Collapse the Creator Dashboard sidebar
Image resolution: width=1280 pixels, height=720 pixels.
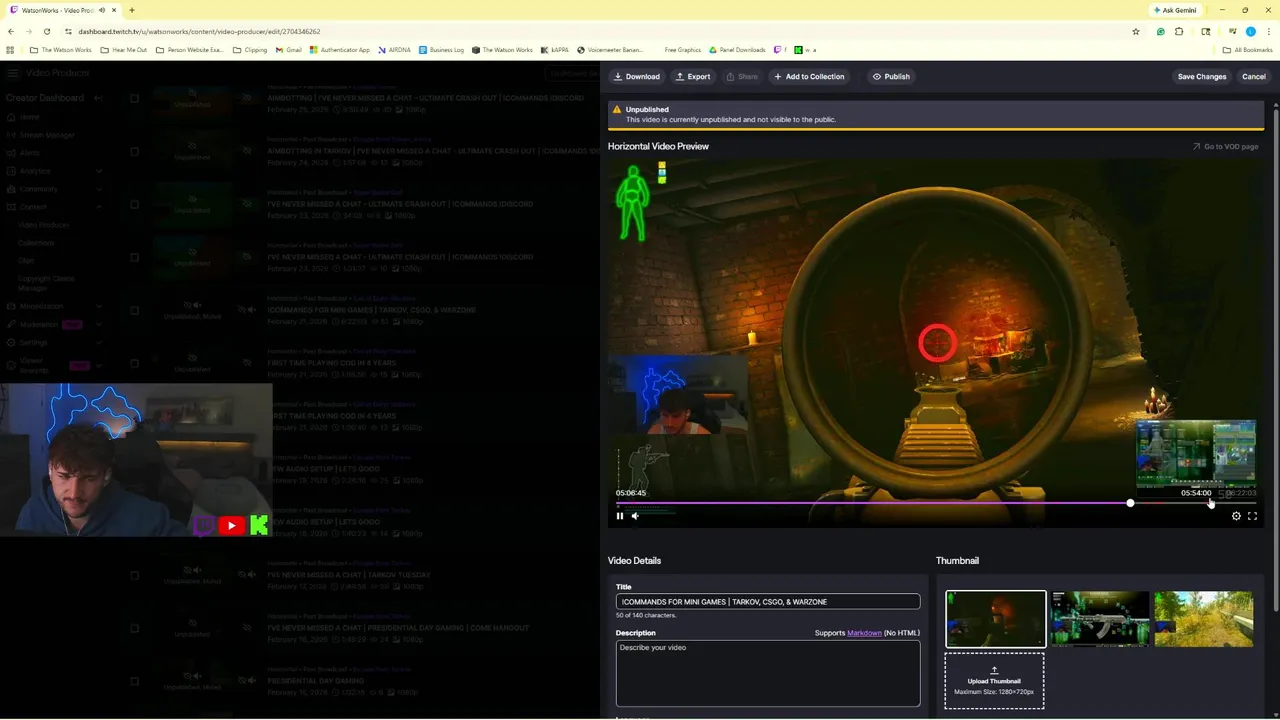tap(98, 98)
